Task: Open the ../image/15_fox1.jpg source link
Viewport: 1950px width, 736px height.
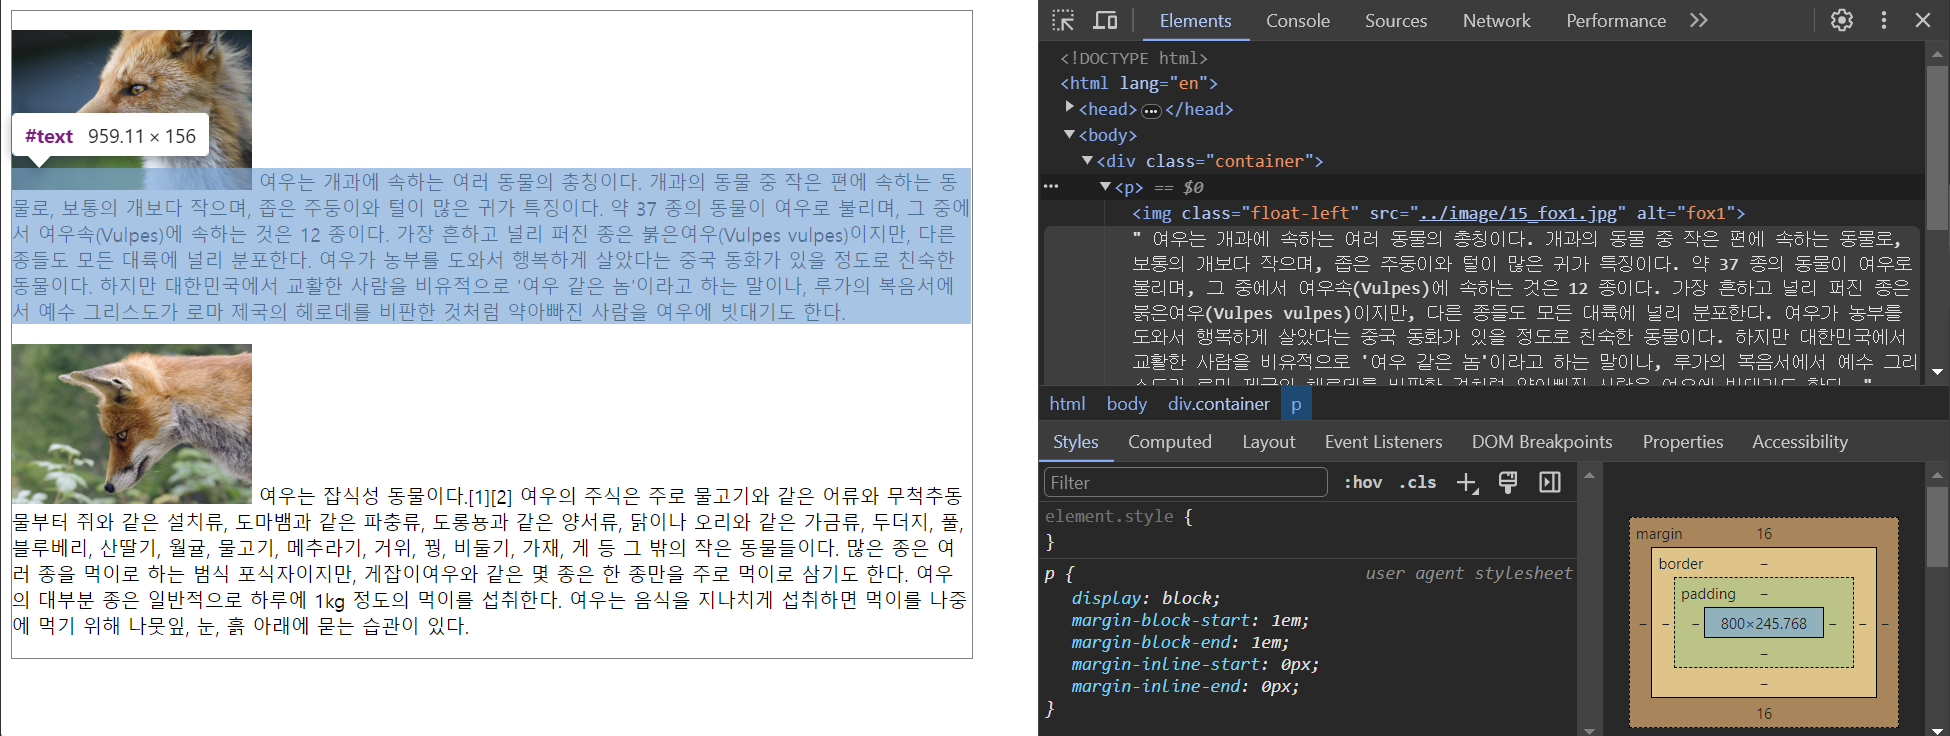Action: click(x=1517, y=213)
